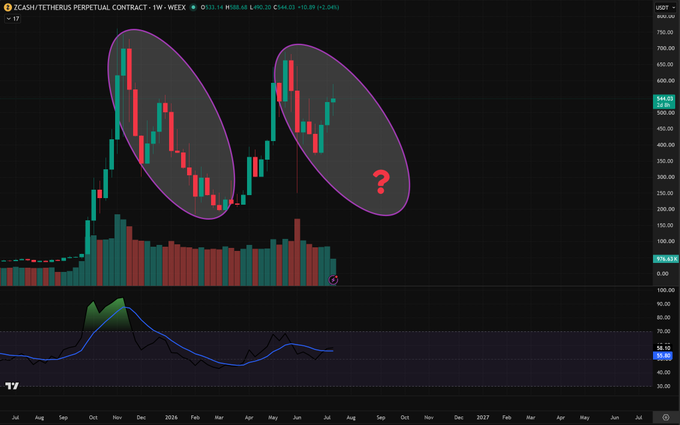Click the 200.00 price axis label
680x425 pixels.
click(665, 209)
